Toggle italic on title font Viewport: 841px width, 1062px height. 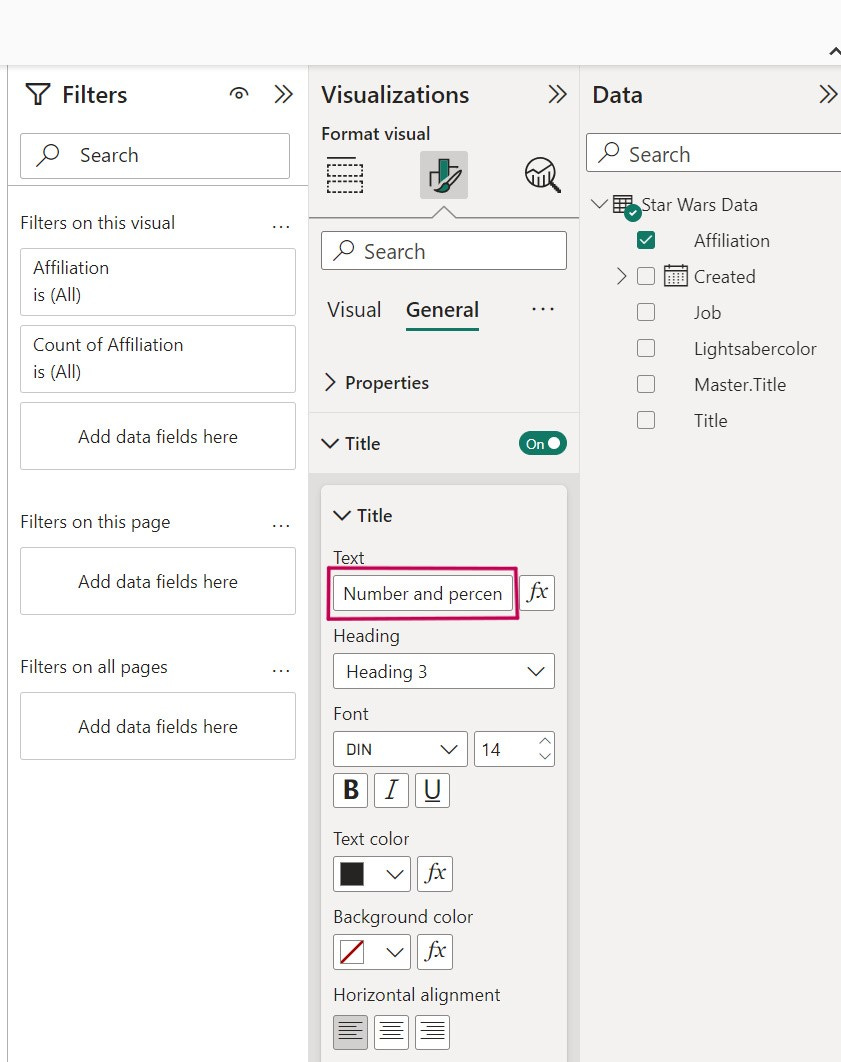(391, 790)
